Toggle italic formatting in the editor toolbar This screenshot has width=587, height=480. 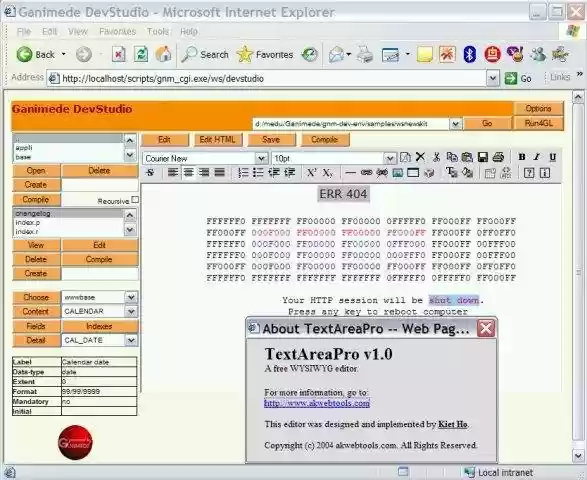tap(537, 157)
